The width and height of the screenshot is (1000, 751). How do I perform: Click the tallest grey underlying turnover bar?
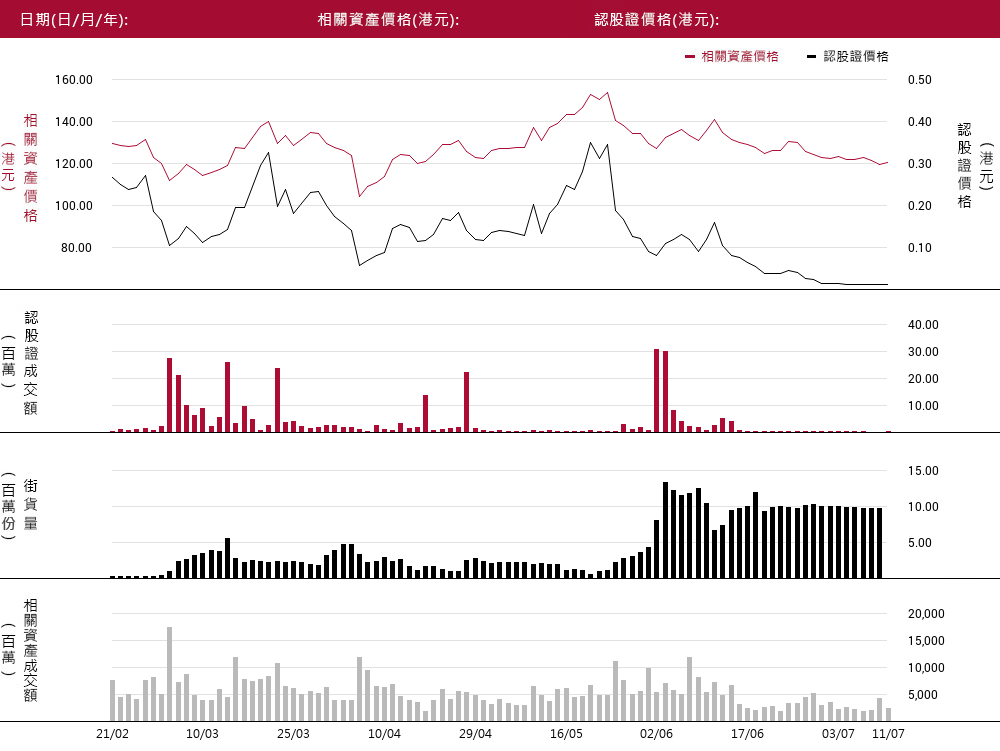(x=170, y=674)
